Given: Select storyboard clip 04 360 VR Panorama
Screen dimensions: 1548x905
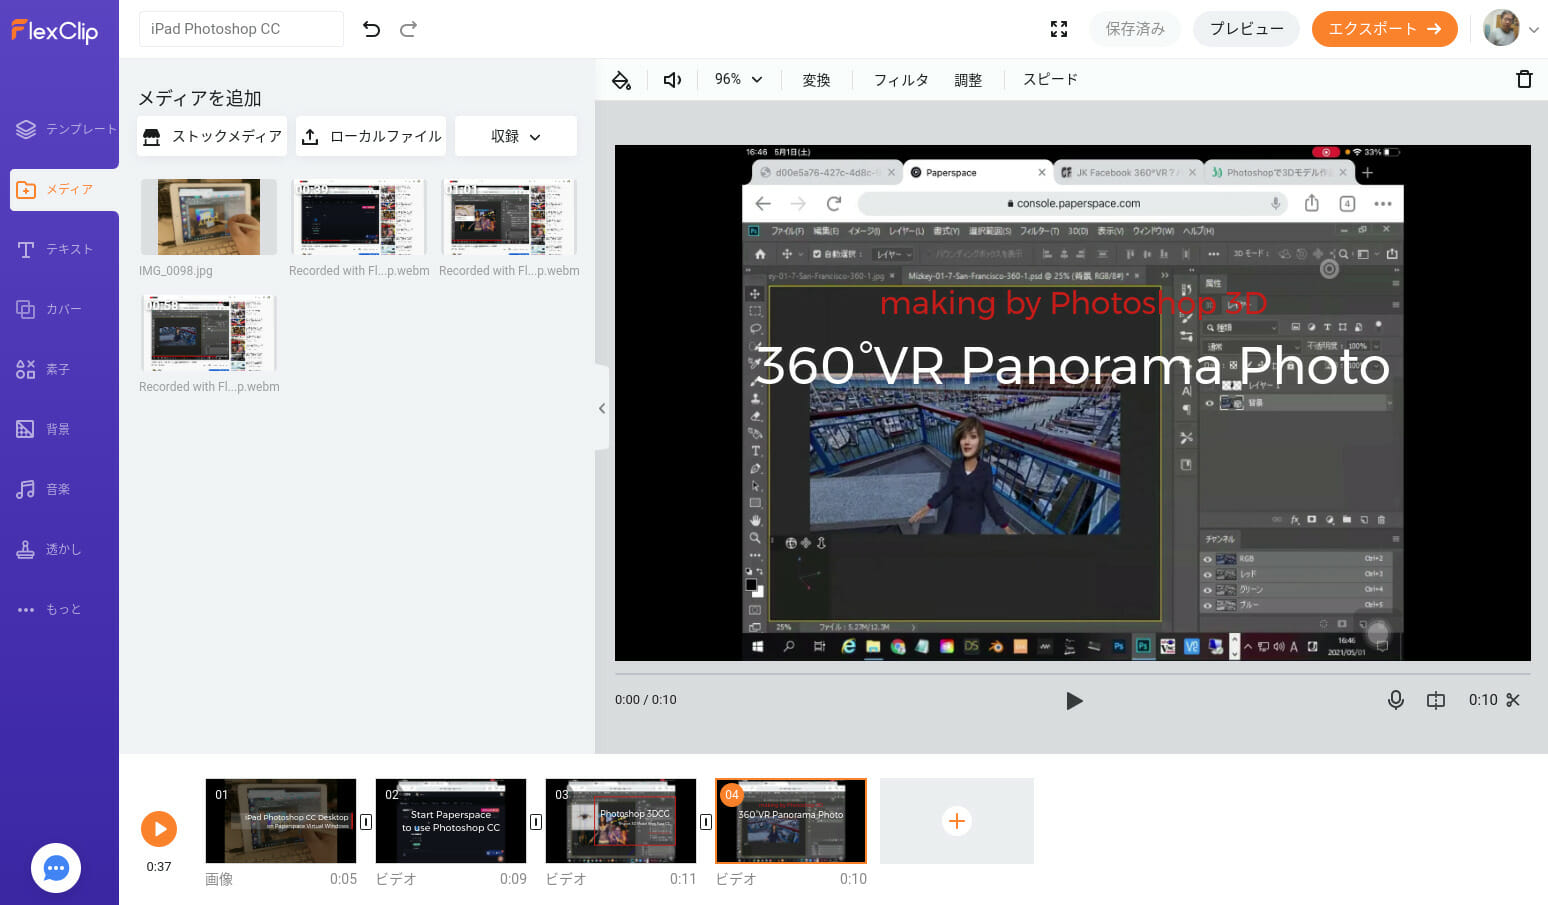Looking at the screenshot, I should click(791, 821).
